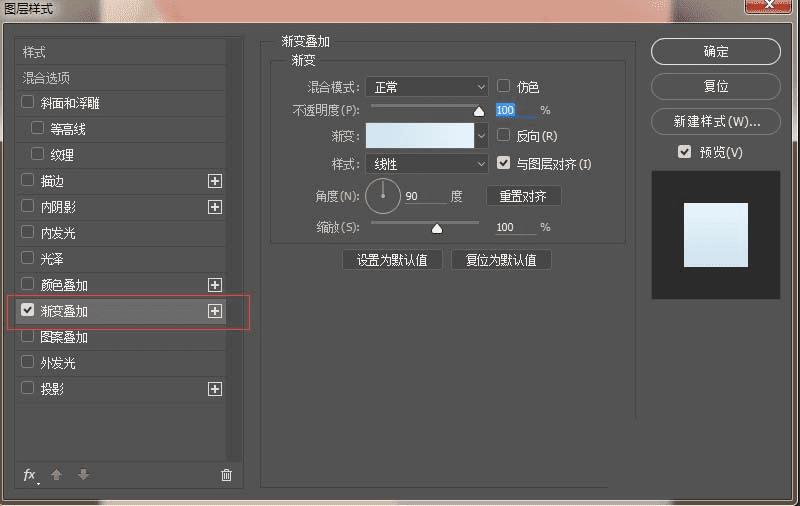Enable the 外发光 checkbox

click(x=28, y=362)
